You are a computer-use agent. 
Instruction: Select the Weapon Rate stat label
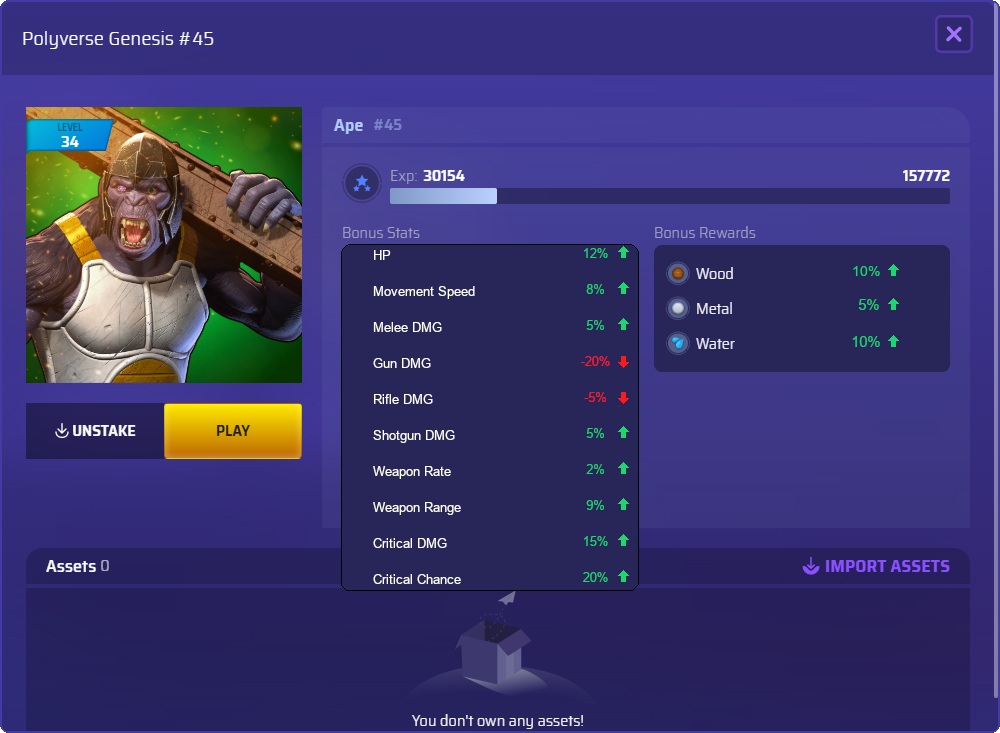412,471
